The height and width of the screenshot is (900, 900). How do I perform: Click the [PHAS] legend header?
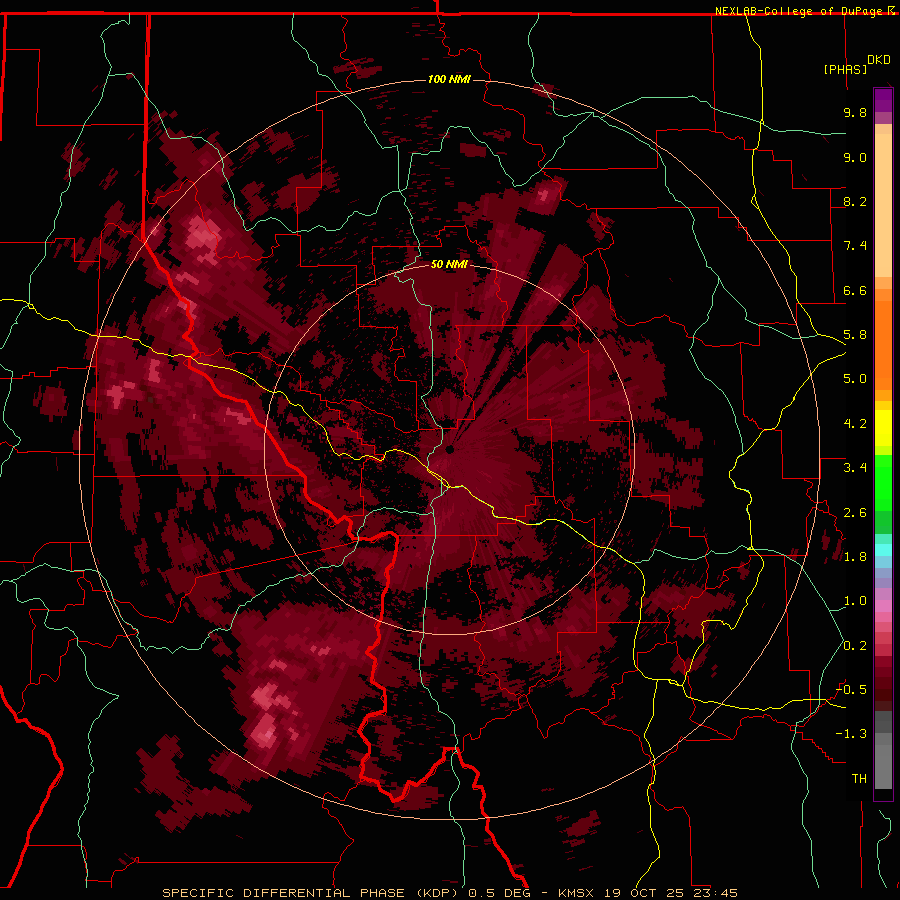845,69
